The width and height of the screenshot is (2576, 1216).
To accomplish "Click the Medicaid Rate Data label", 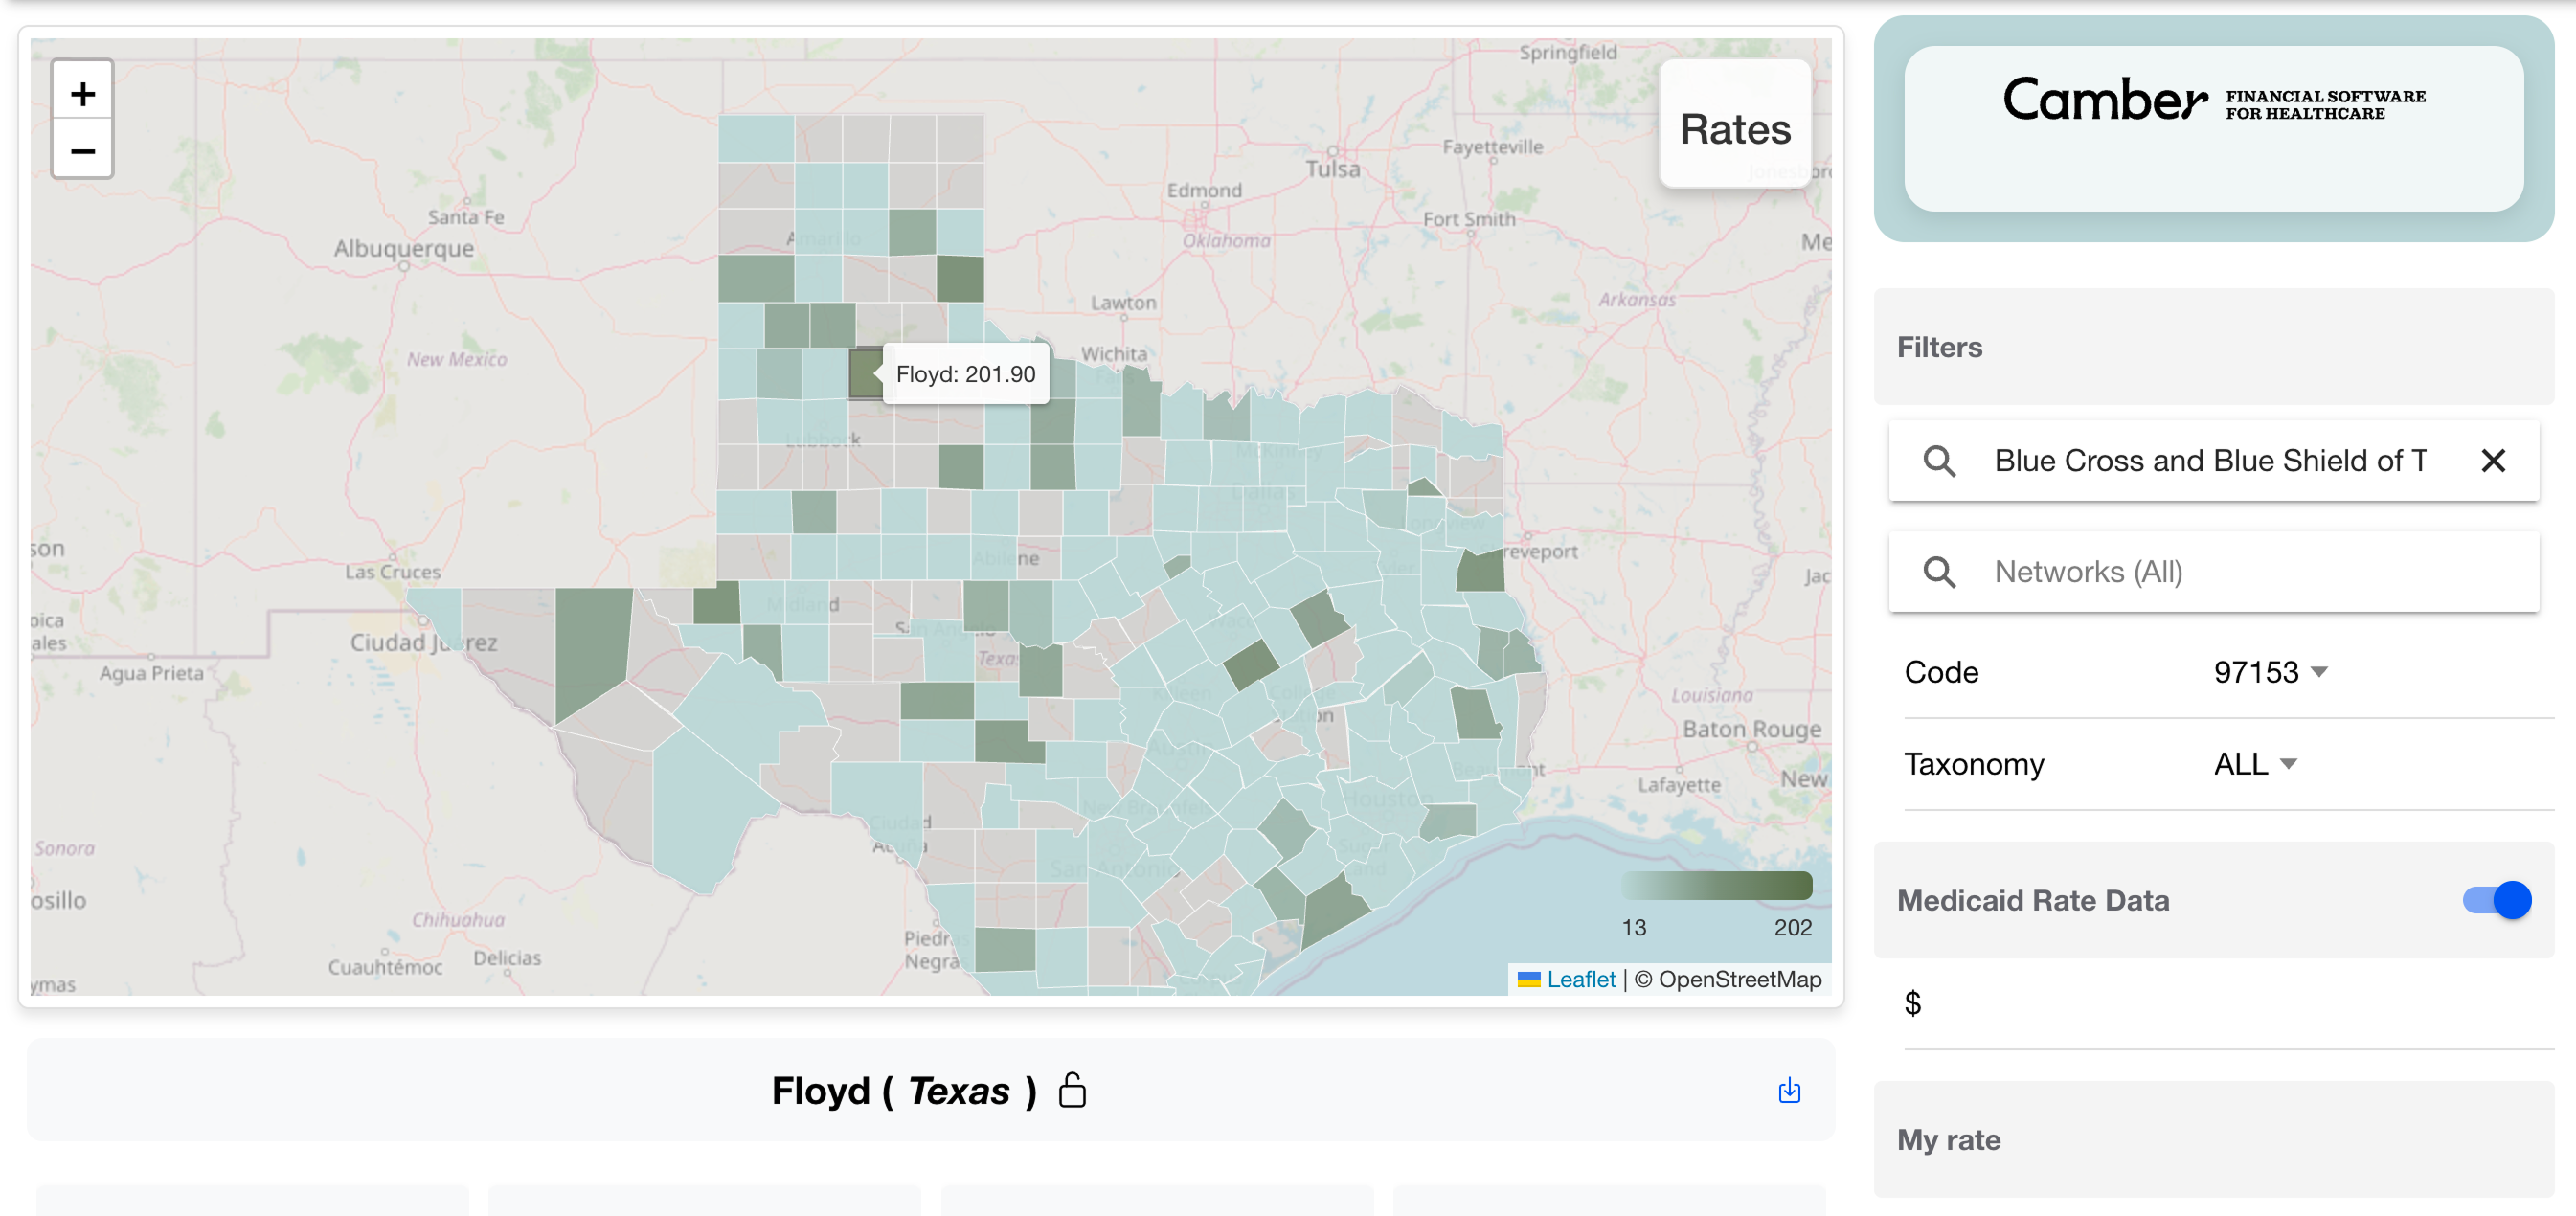I will [2032, 900].
